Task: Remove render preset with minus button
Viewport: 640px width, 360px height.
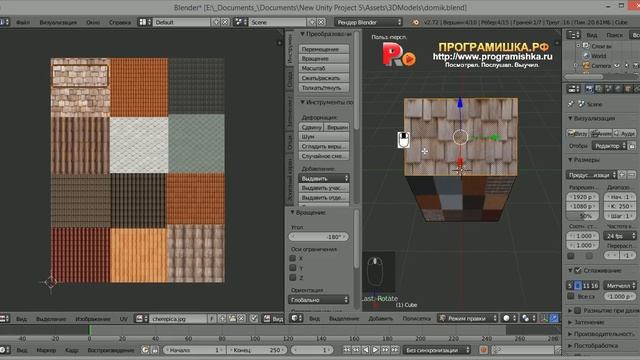Action: tap(631, 175)
